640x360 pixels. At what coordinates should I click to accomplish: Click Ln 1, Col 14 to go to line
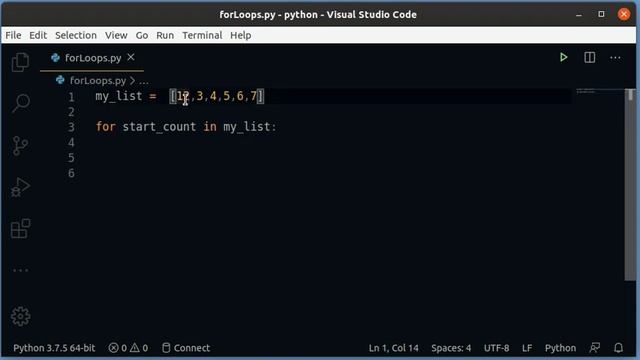(393, 348)
